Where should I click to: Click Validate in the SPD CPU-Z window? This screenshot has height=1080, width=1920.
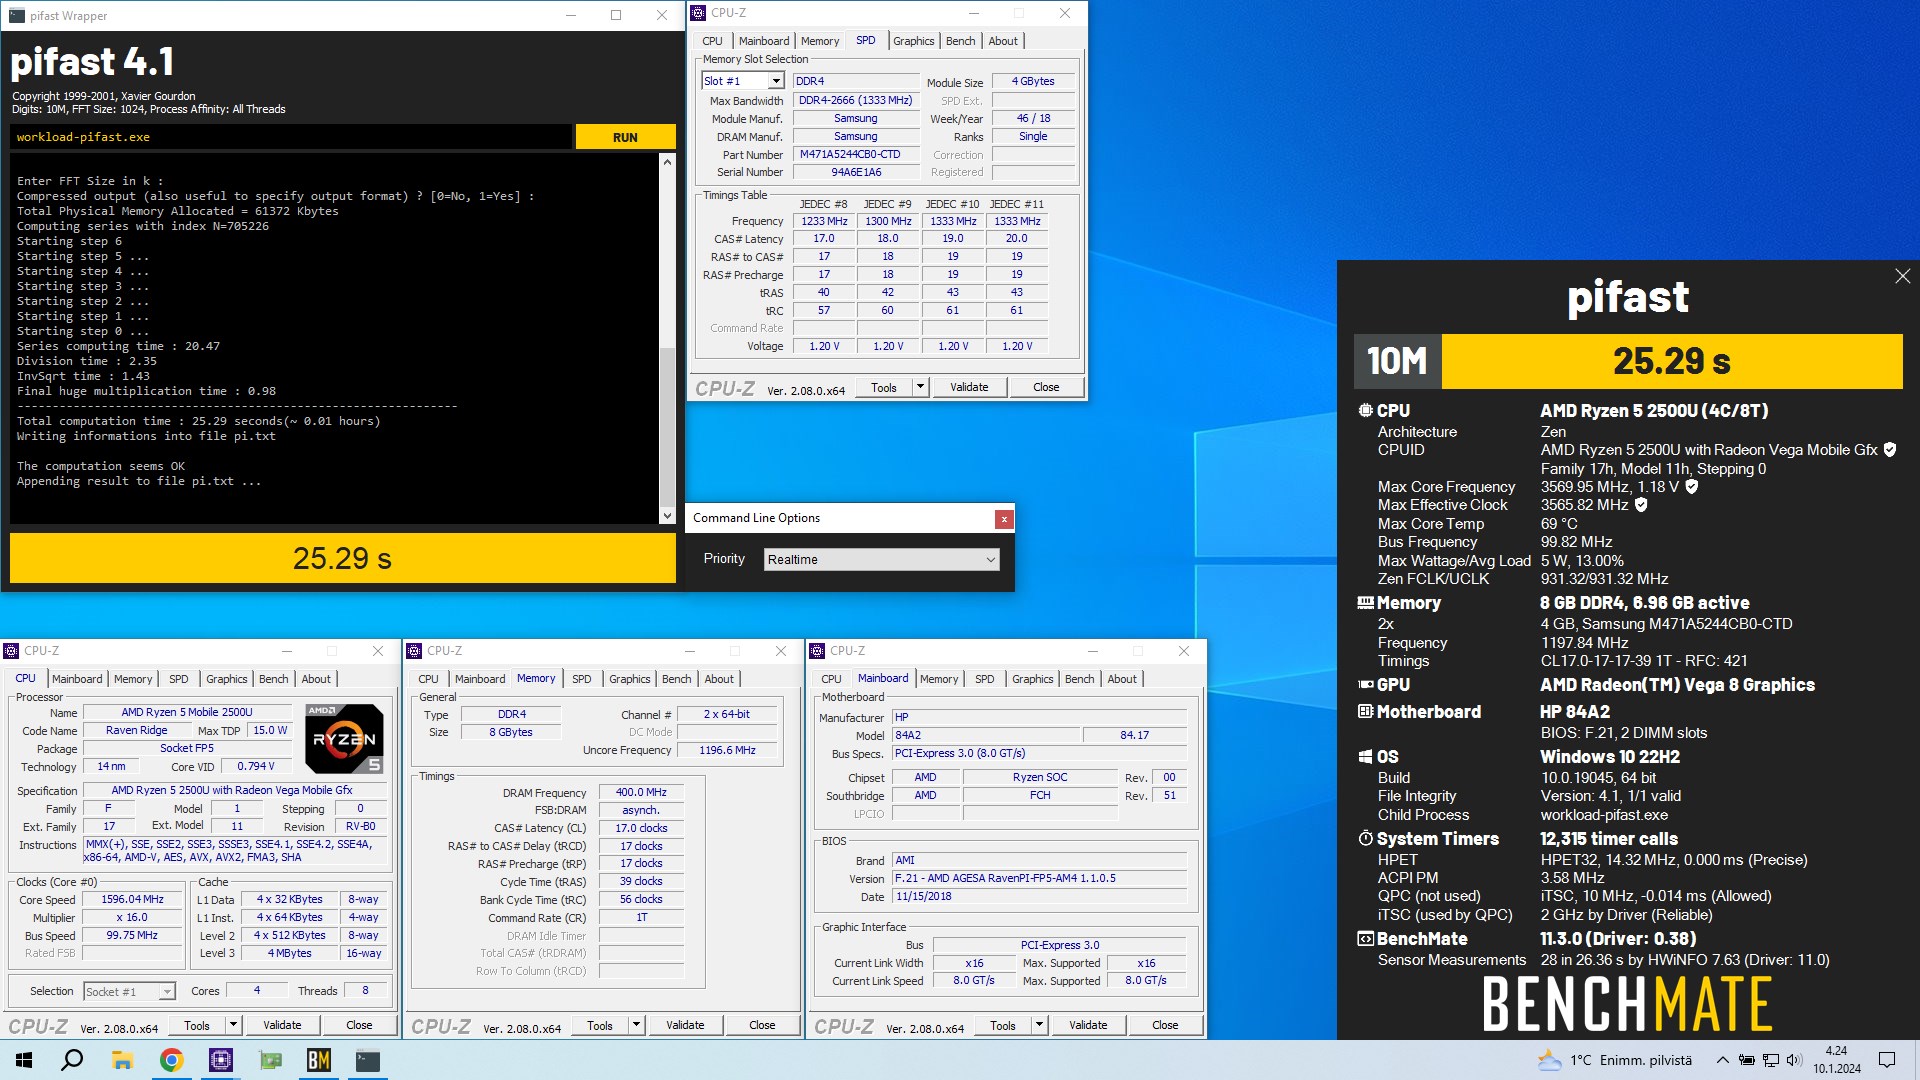(969, 387)
